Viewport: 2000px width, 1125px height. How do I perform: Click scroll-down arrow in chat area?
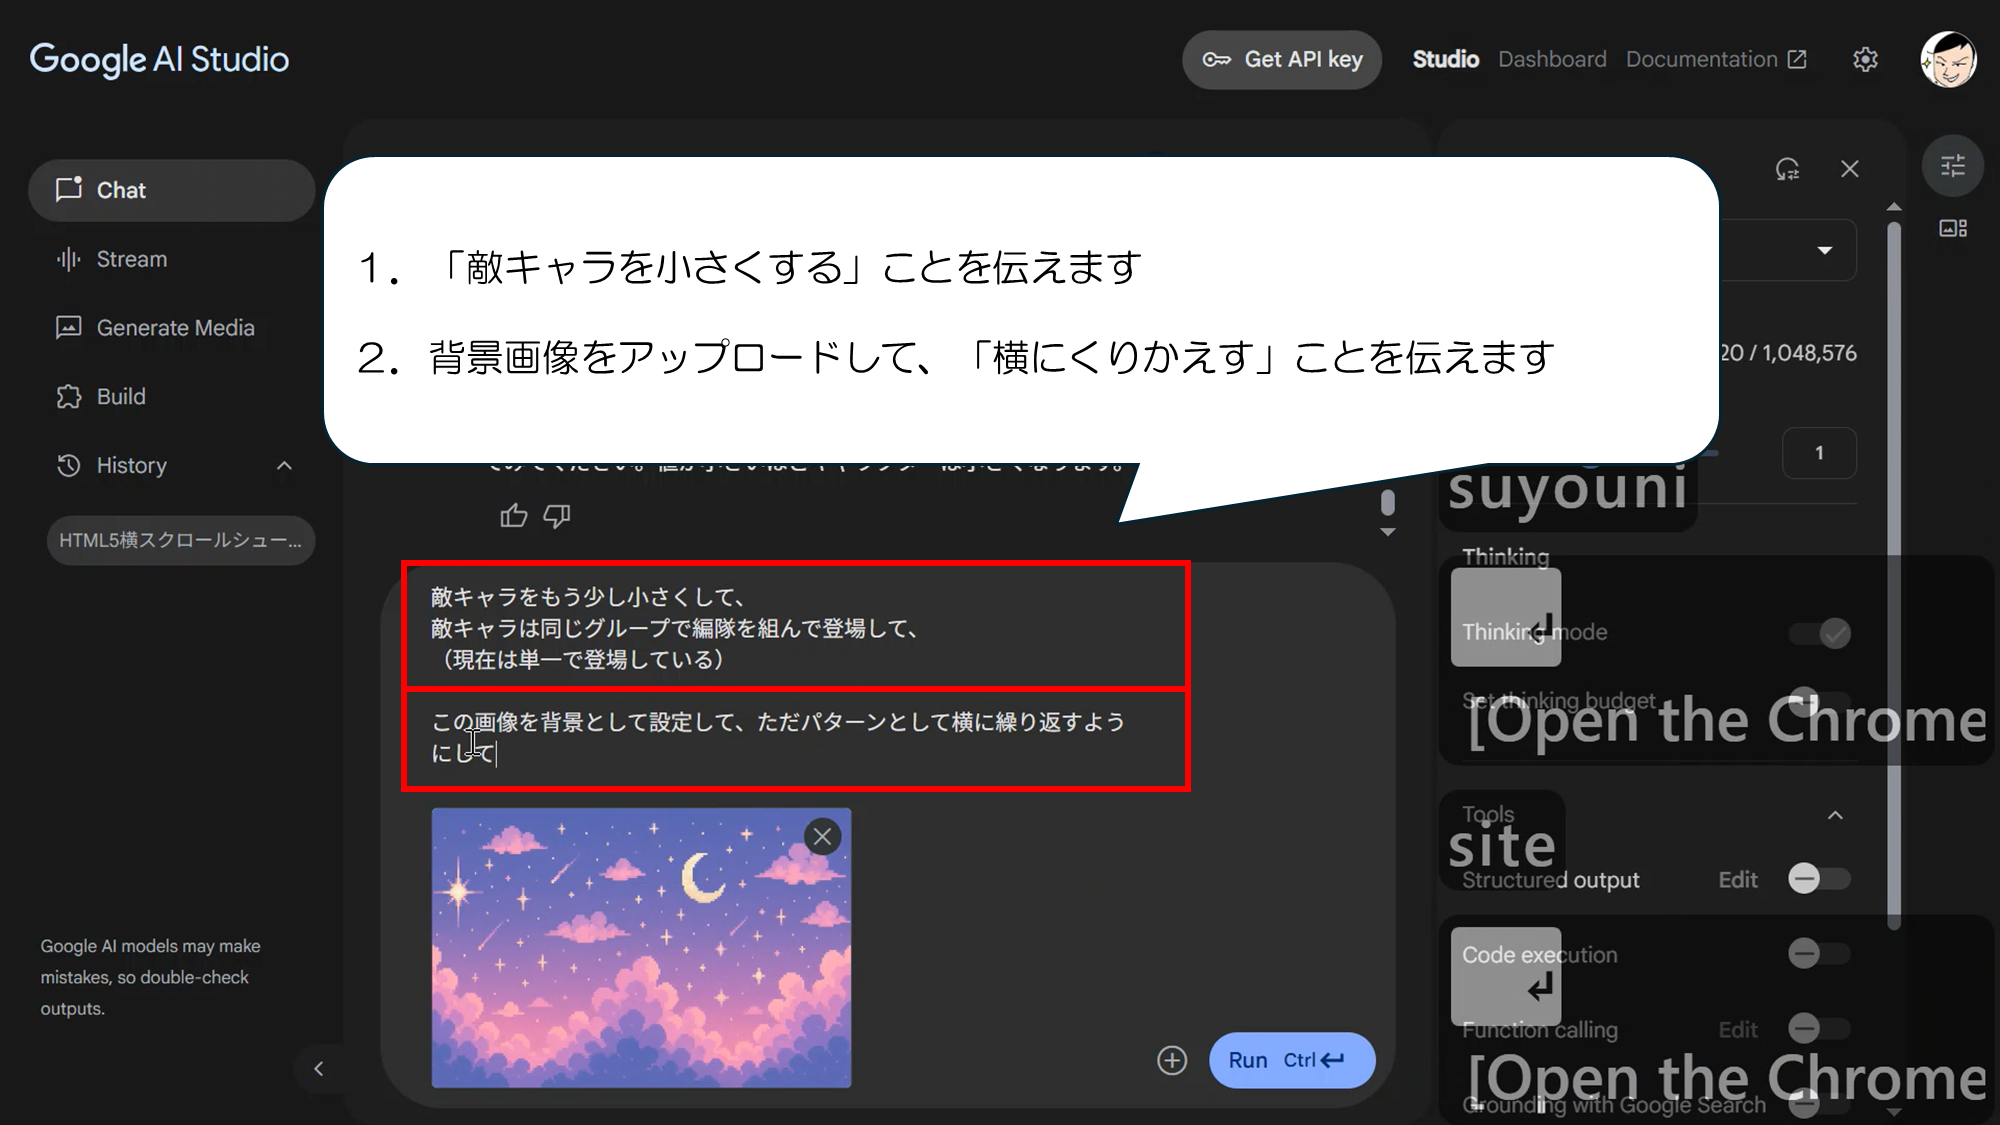pyautogui.click(x=1387, y=533)
